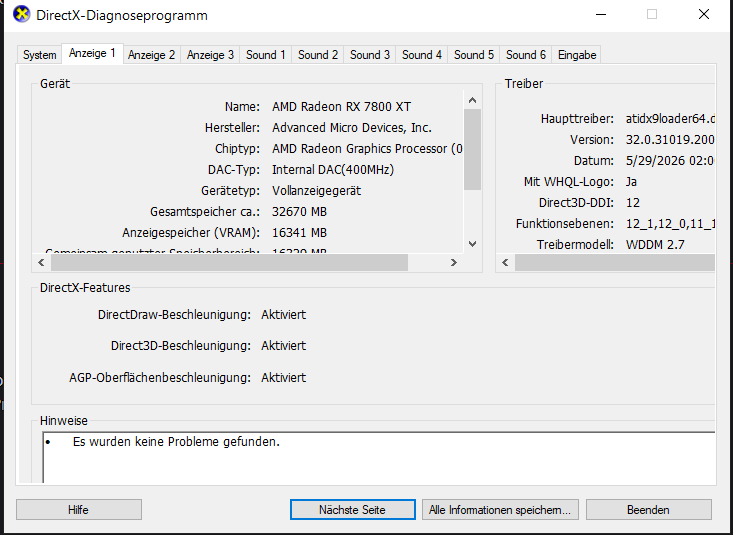This screenshot has height=535, width=733.
Task: Click driver version '32.0.31019.200' value
Action: (x=670, y=140)
